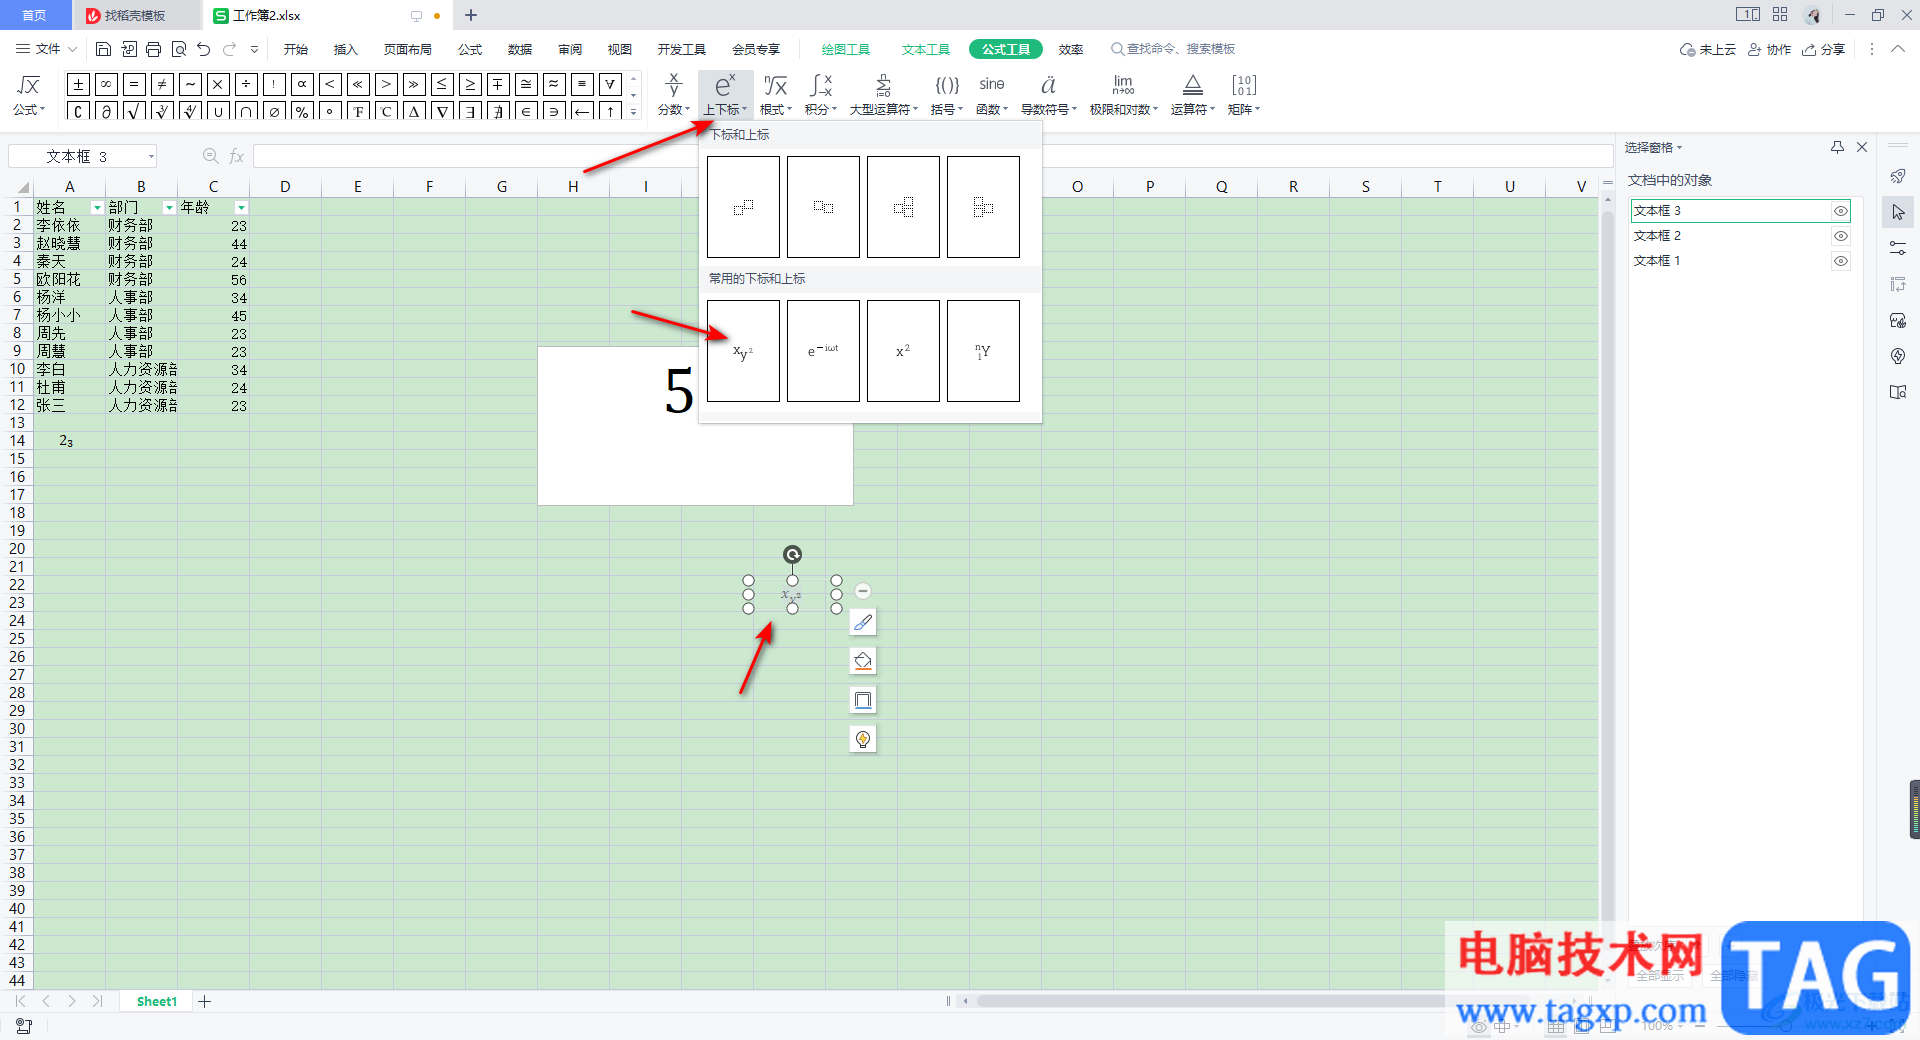1920x1040 pixels.
Task: Open the 开始 ribbon tab
Action: click(x=296, y=49)
